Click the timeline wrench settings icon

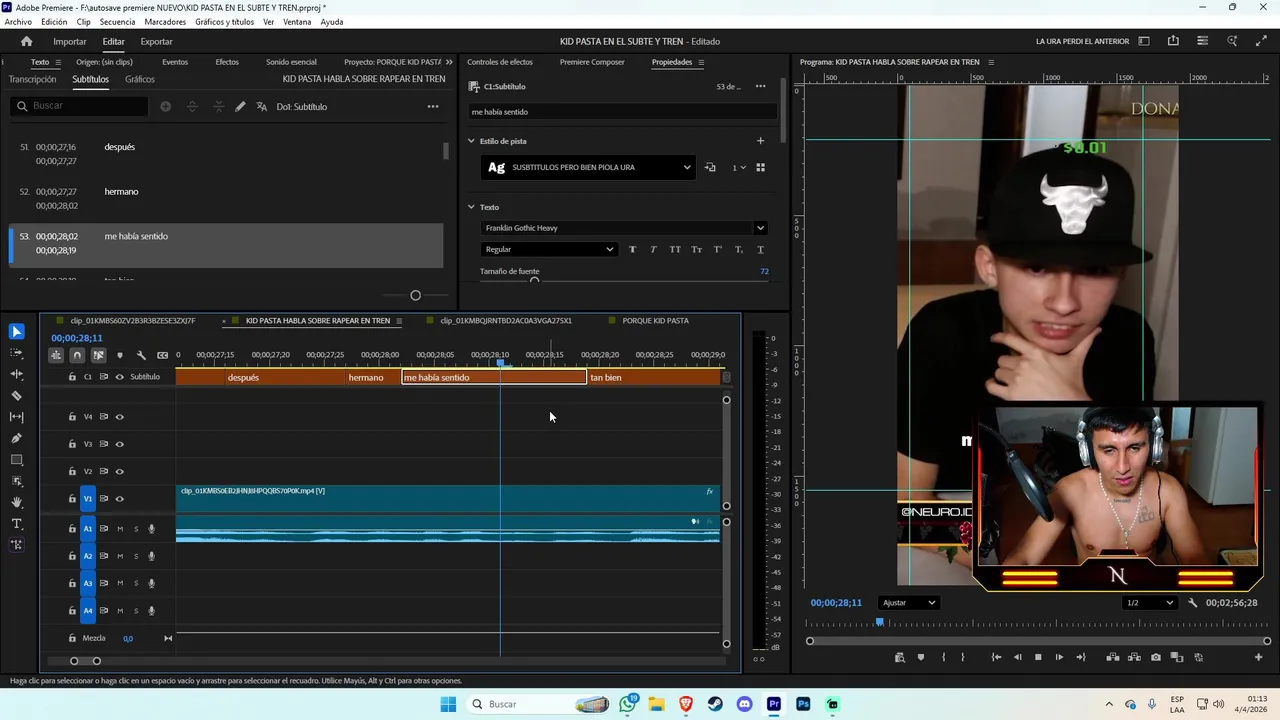[x=141, y=355]
